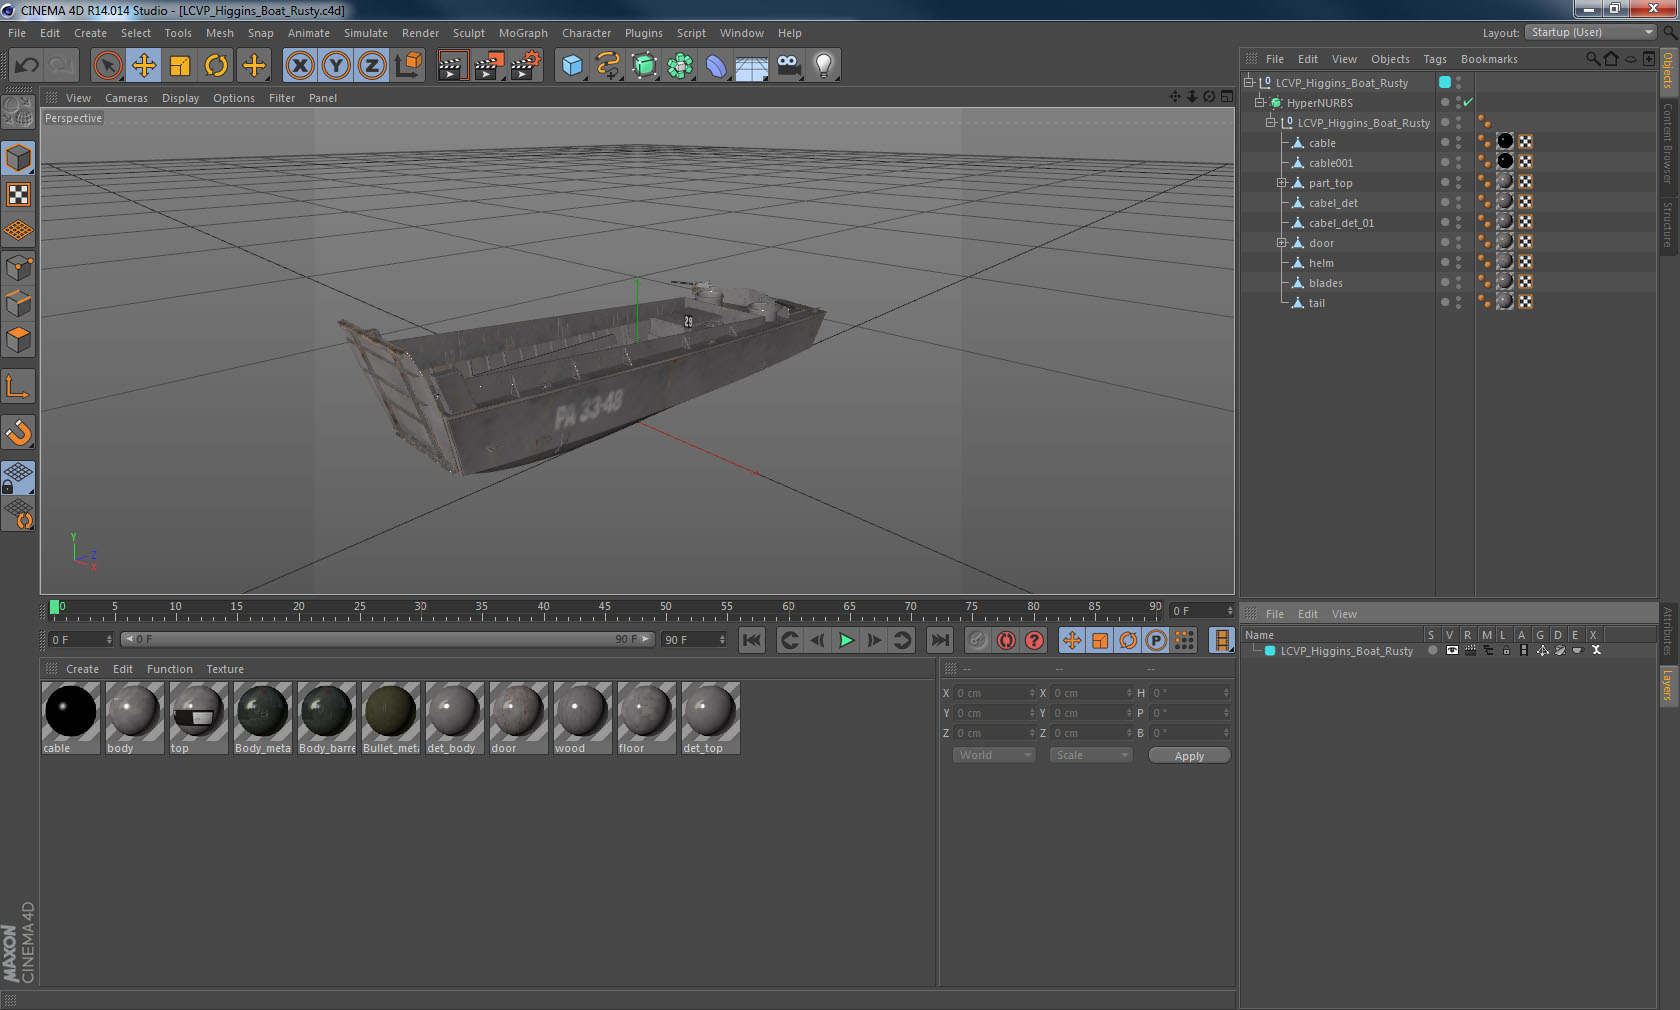Collapse the top LCVP_Higgins_Boat_Rusty root
Screen dimensions: 1680x1010
point(1248,82)
